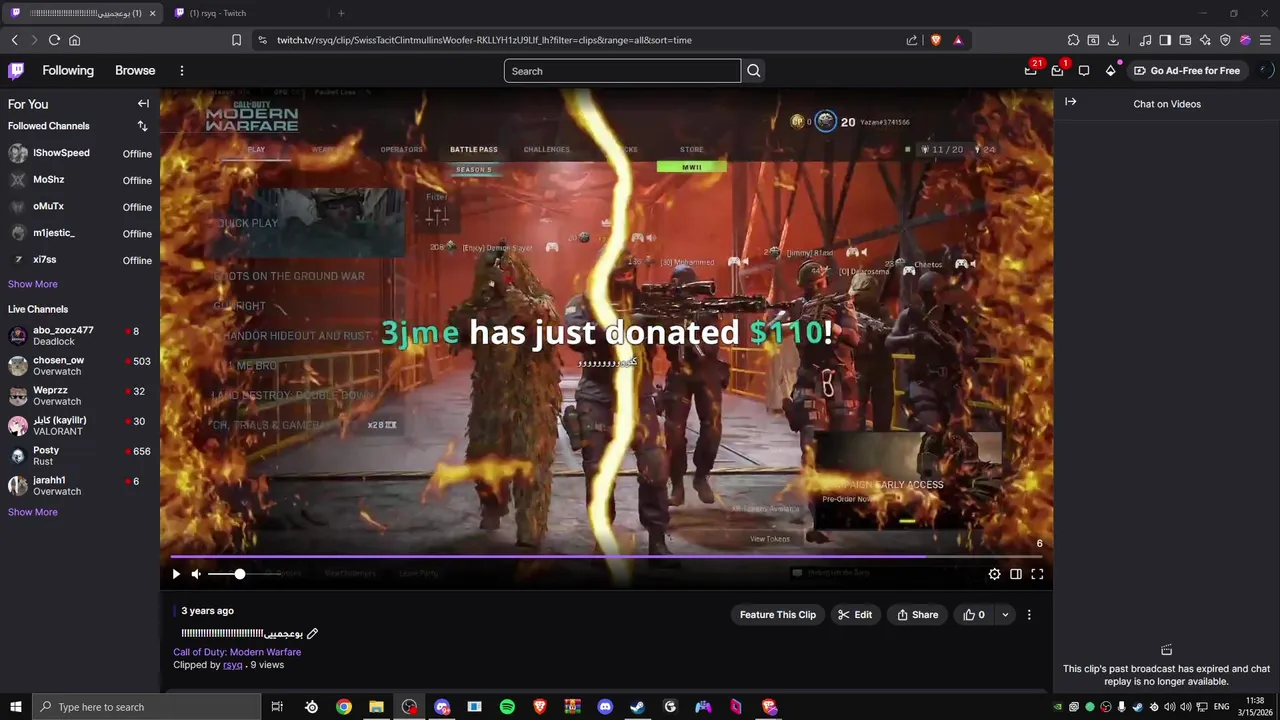Open the Following tab

pyautogui.click(x=68, y=71)
